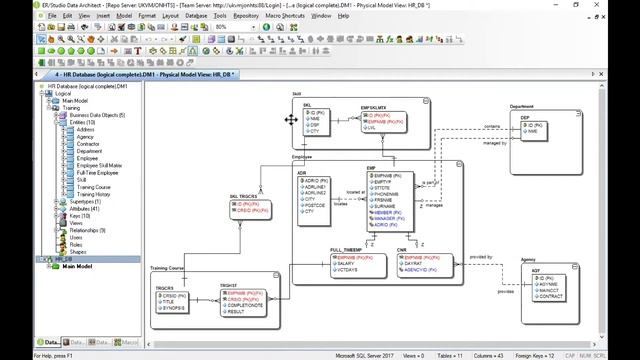Expand the Keys (10) node

(x=56, y=216)
